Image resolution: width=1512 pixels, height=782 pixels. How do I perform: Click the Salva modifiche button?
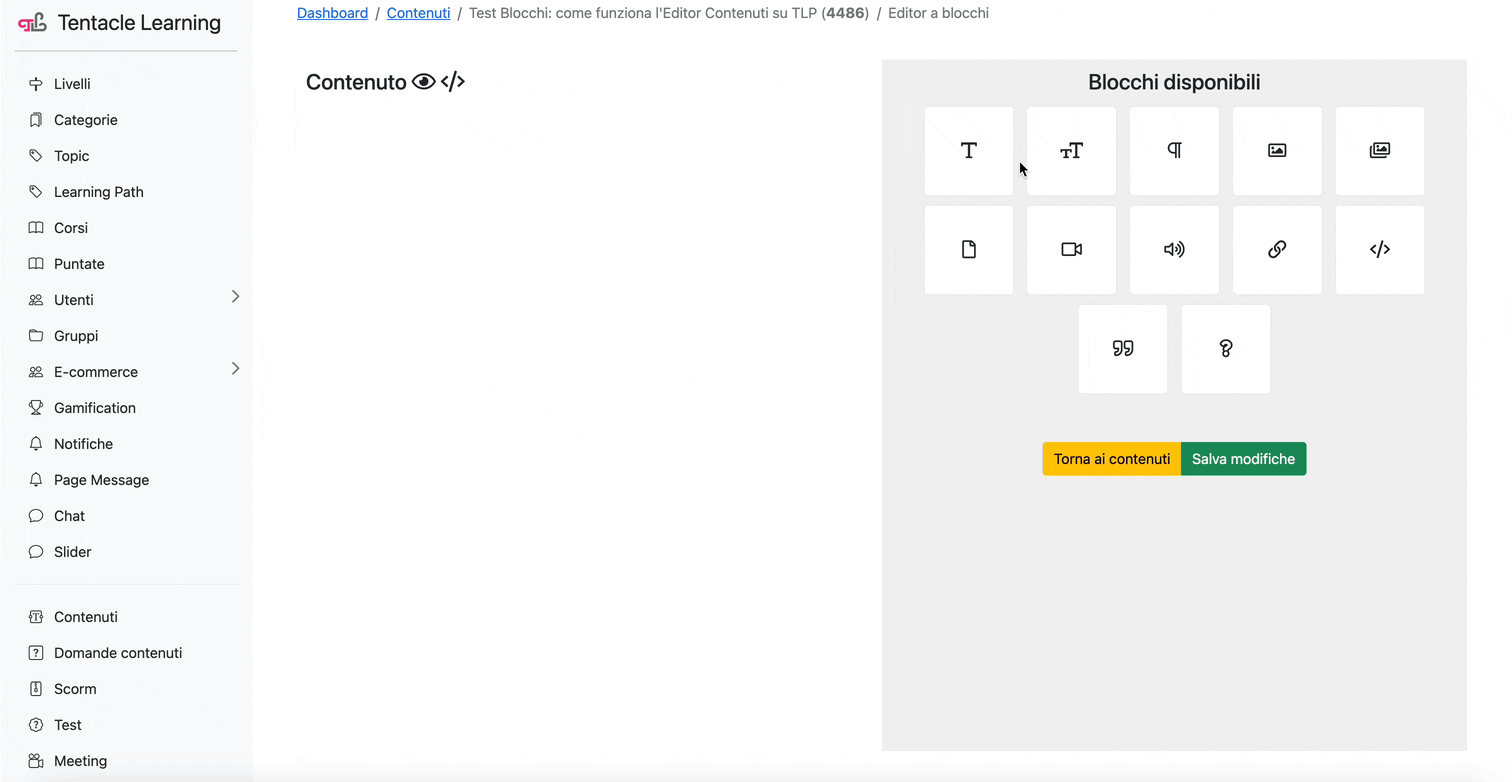coord(1243,458)
